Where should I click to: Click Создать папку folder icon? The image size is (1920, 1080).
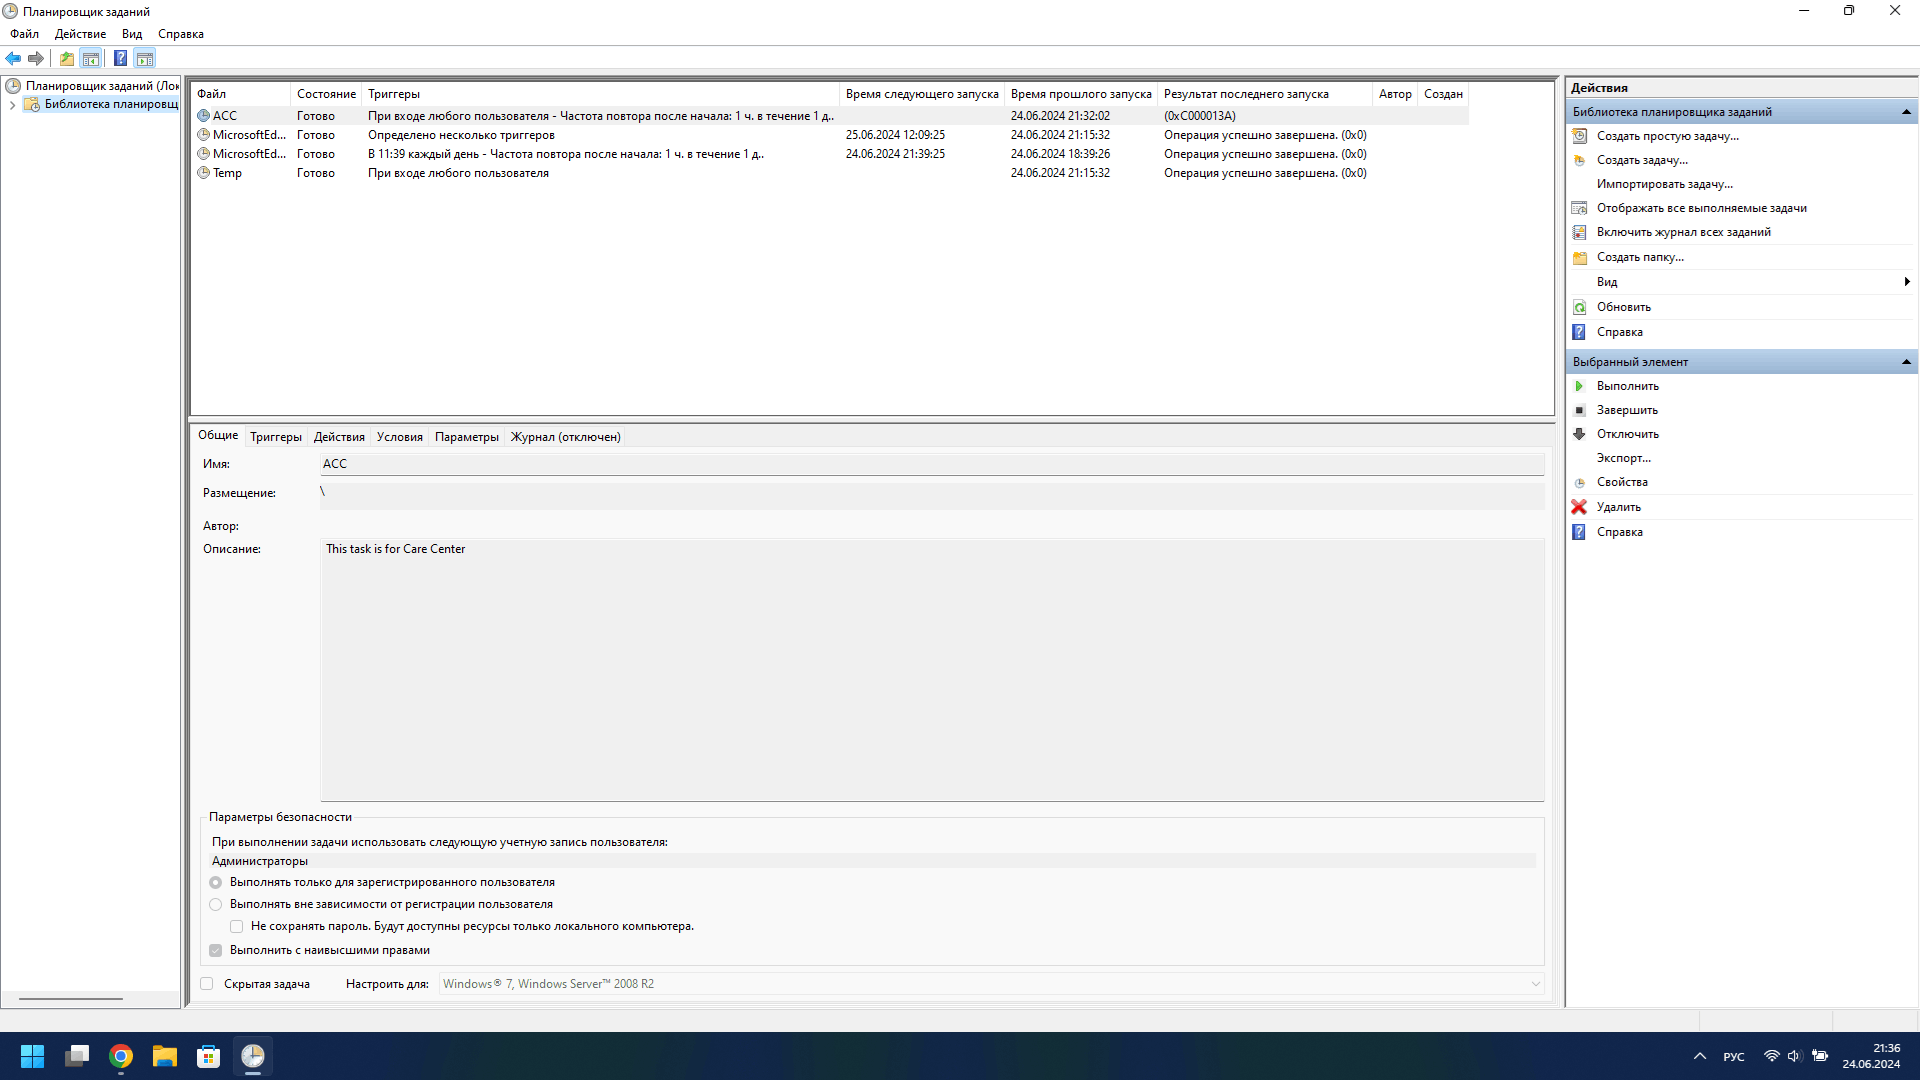click(x=1579, y=257)
